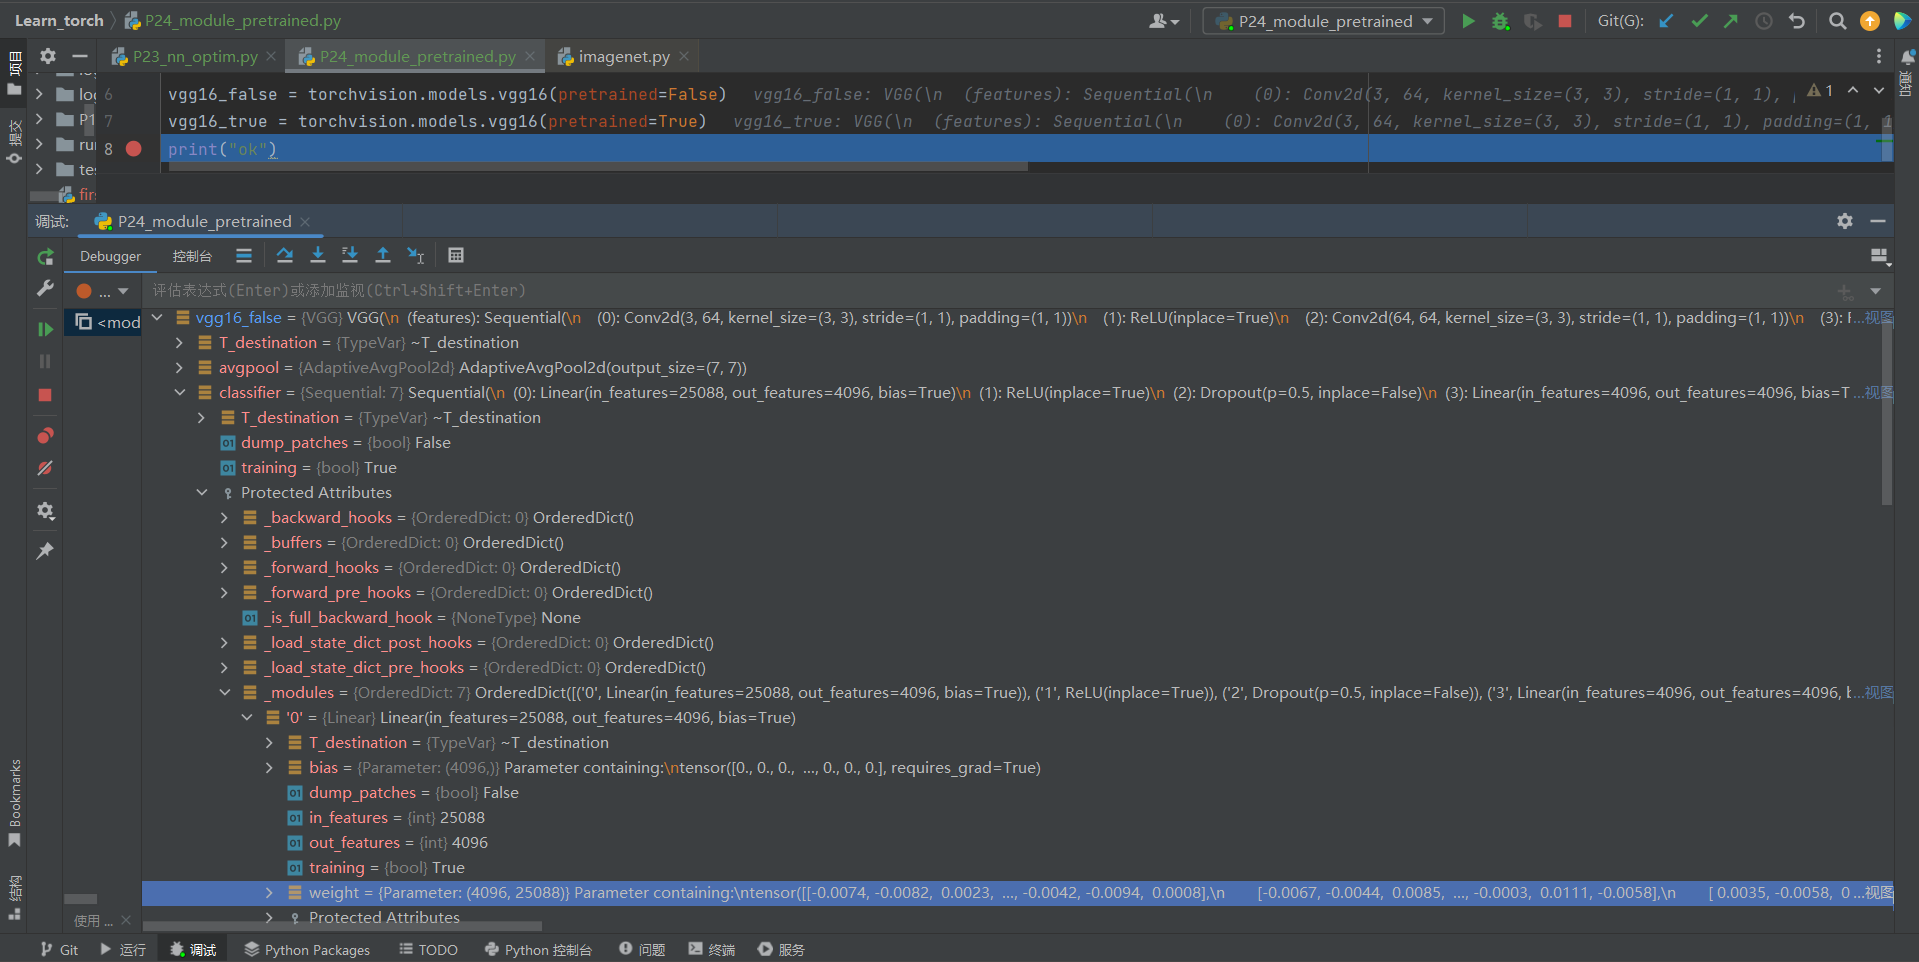
Task: Show Git history with the clock icon
Action: click(1764, 21)
